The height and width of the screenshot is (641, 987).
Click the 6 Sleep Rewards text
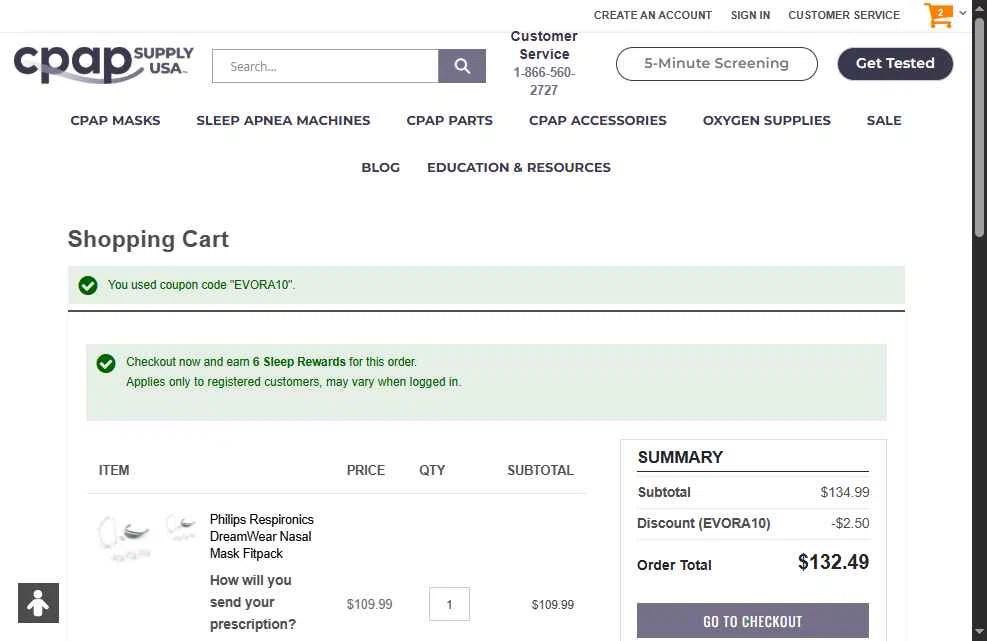299,362
